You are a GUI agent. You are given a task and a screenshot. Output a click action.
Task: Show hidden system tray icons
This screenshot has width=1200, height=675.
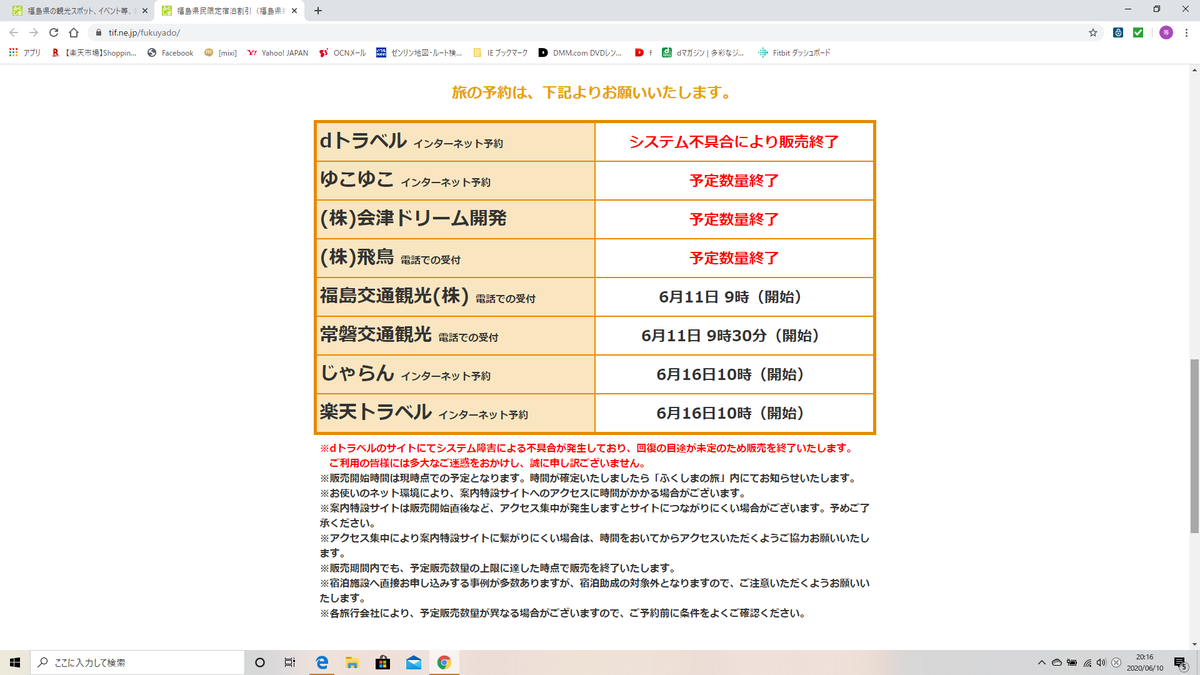point(1043,662)
